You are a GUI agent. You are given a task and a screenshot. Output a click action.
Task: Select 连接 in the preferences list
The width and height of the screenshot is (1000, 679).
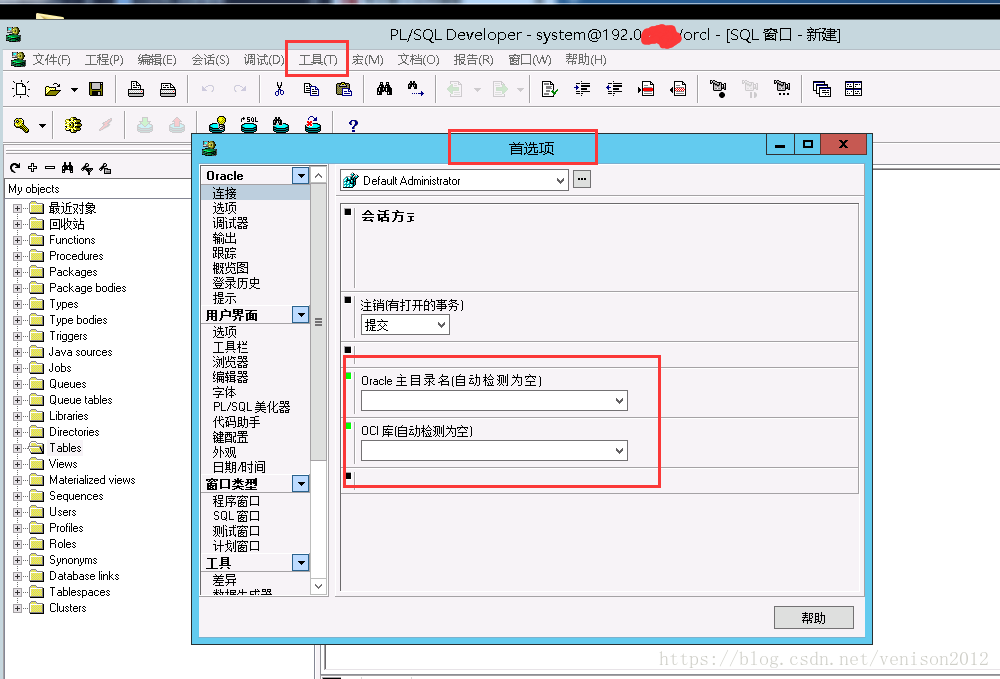point(224,193)
